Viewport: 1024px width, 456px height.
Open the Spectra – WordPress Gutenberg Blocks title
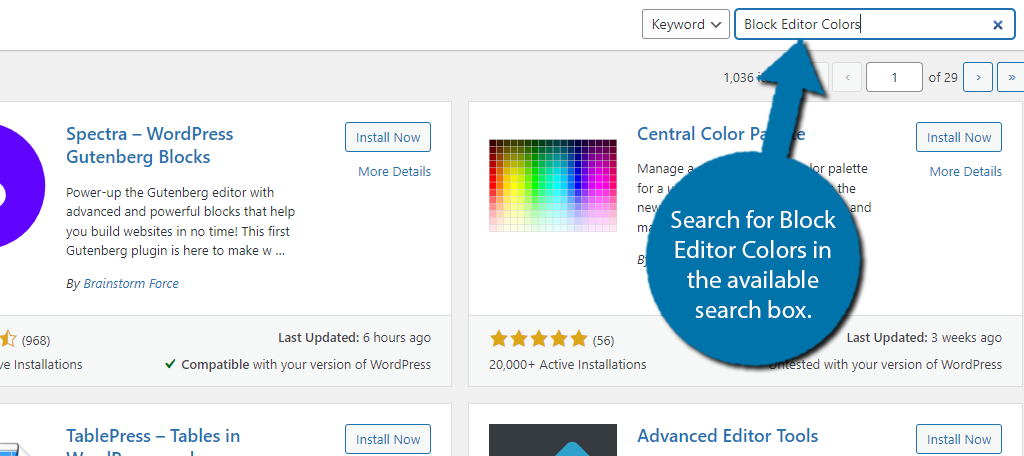tap(150, 145)
